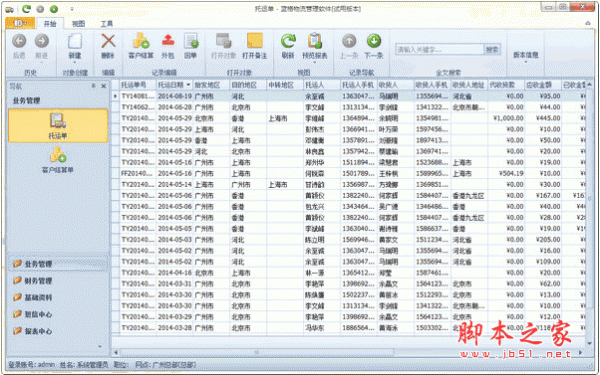Click the 新建 new document icon
This screenshot has height=375, width=600.
point(75,41)
